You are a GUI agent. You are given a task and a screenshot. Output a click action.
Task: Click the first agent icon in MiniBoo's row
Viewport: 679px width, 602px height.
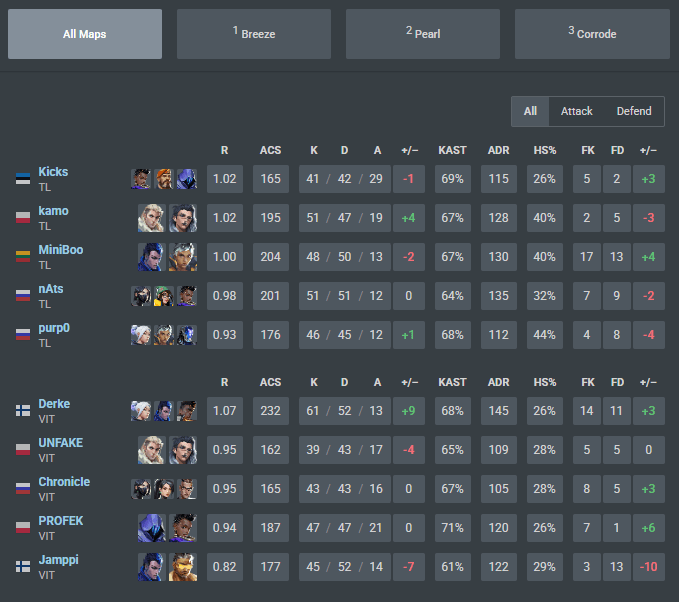click(x=151, y=257)
